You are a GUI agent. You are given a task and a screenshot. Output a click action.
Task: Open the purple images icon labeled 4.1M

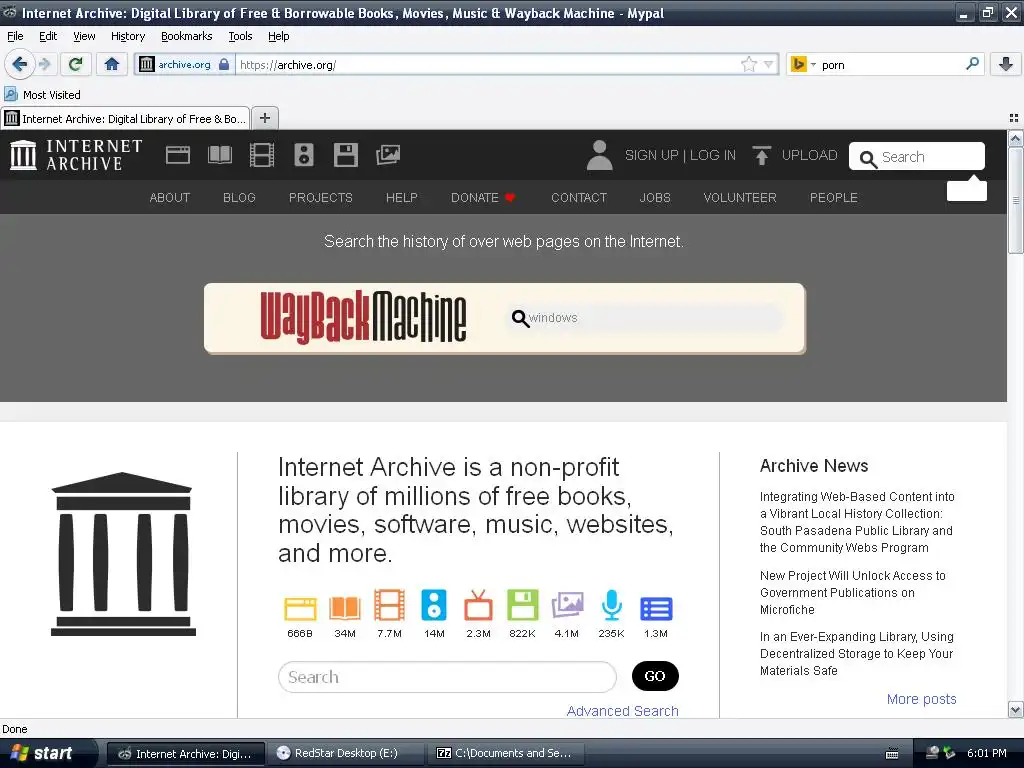[567, 605]
